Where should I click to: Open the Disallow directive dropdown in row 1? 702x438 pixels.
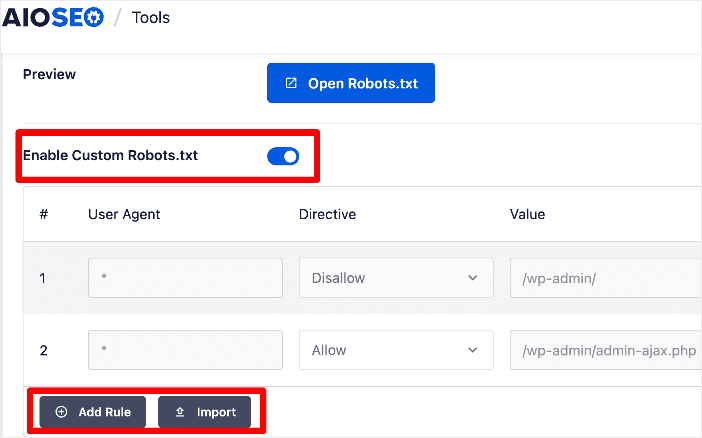click(396, 278)
